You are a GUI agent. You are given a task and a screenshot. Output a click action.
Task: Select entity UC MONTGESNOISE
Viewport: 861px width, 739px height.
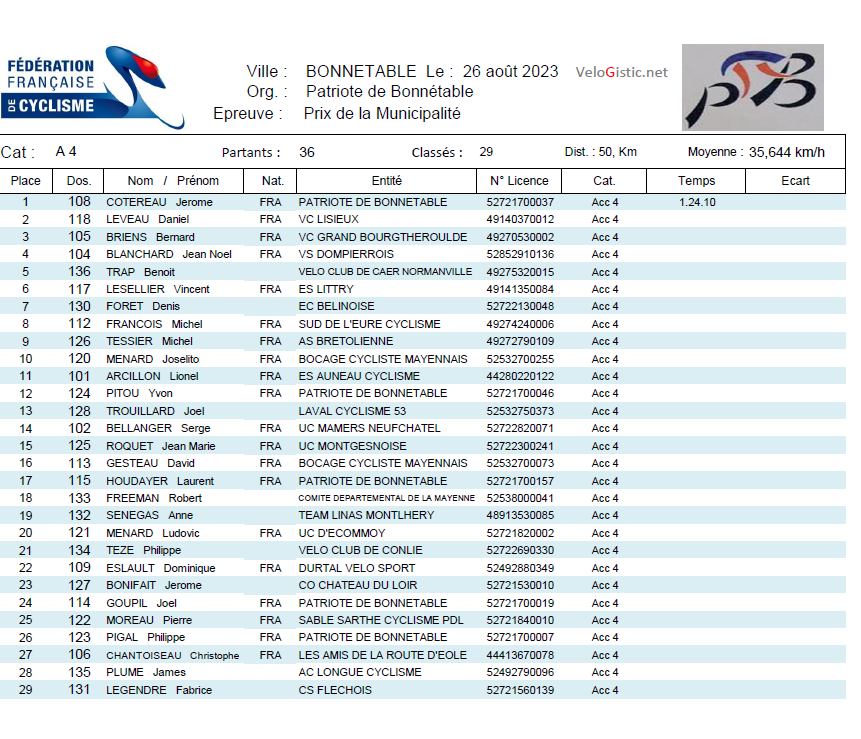[x=353, y=446]
